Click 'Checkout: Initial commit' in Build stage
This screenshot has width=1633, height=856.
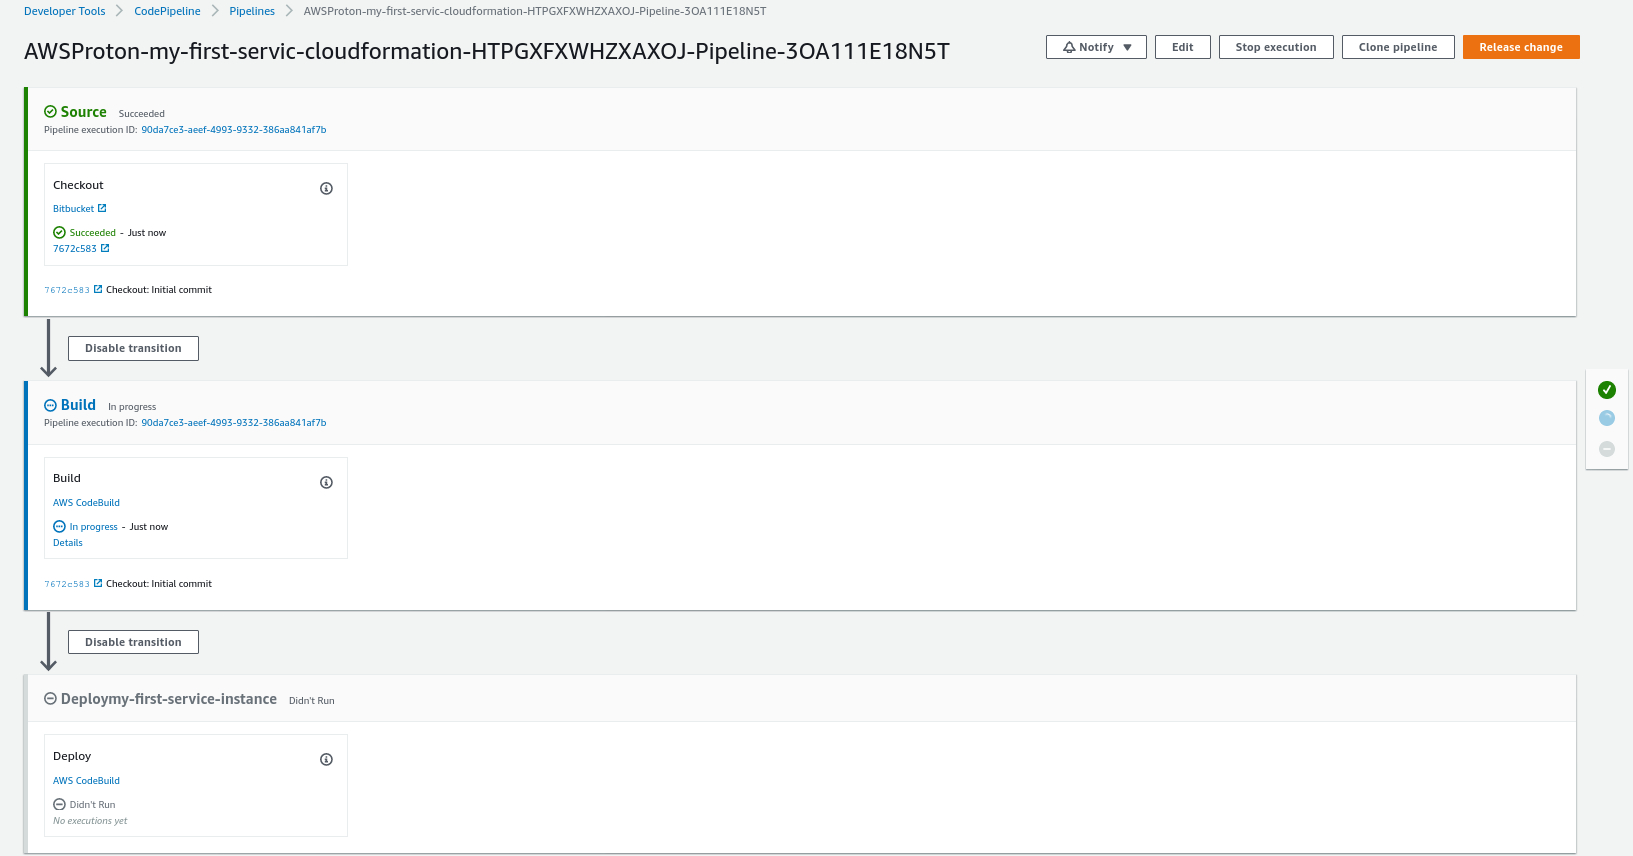point(159,584)
